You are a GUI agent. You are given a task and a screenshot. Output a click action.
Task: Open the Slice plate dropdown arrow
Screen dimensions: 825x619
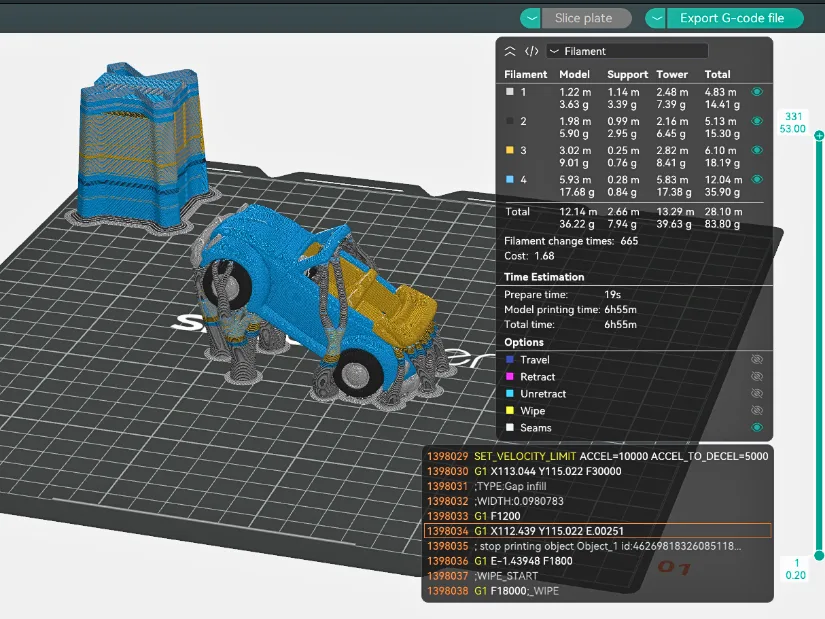point(531,18)
